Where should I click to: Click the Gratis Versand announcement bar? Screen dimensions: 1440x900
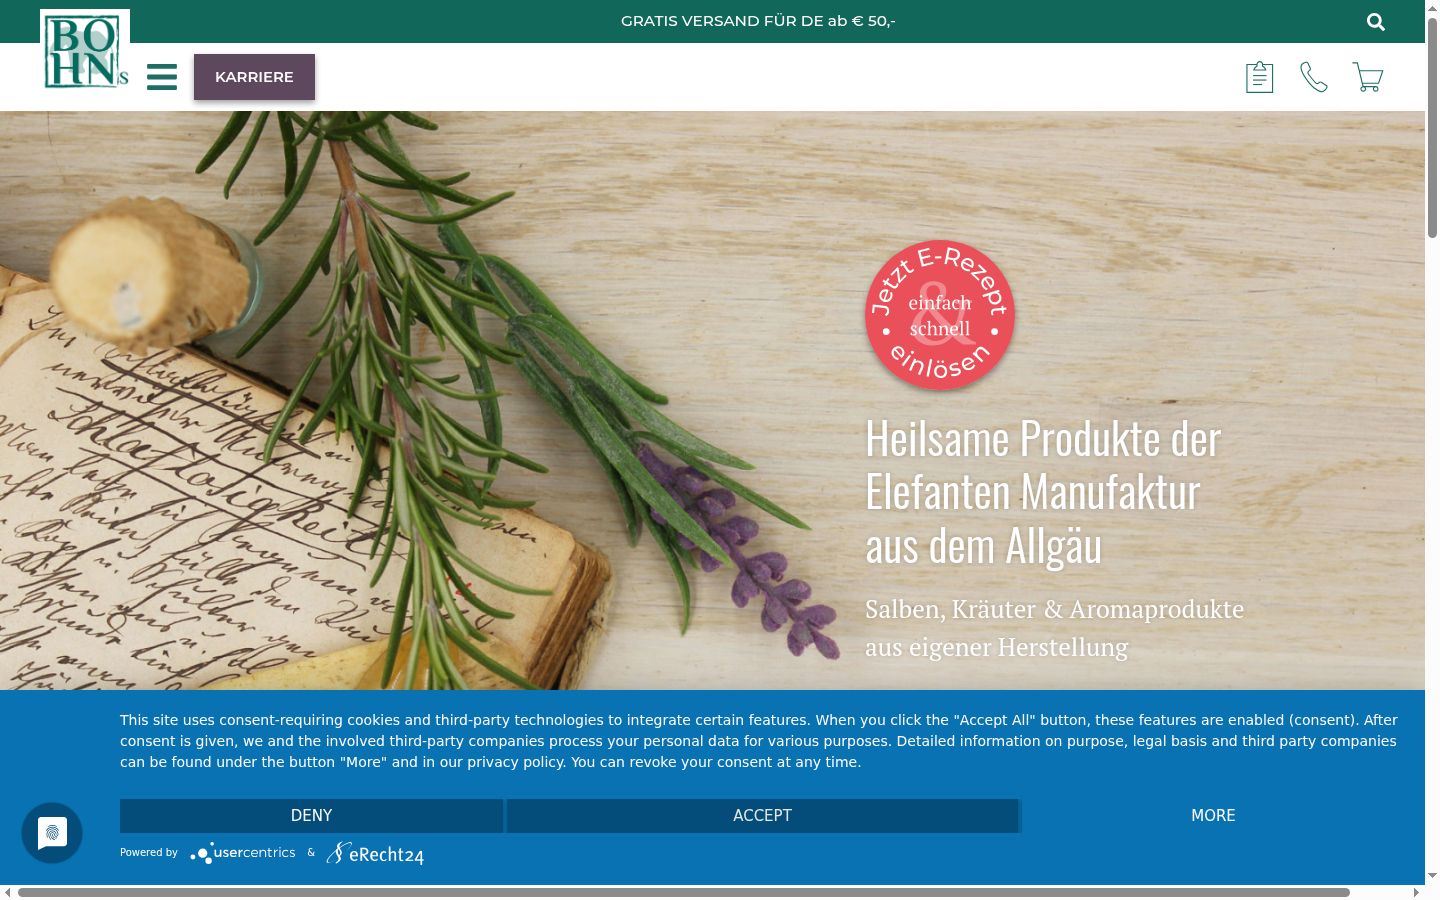click(x=758, y=21)
